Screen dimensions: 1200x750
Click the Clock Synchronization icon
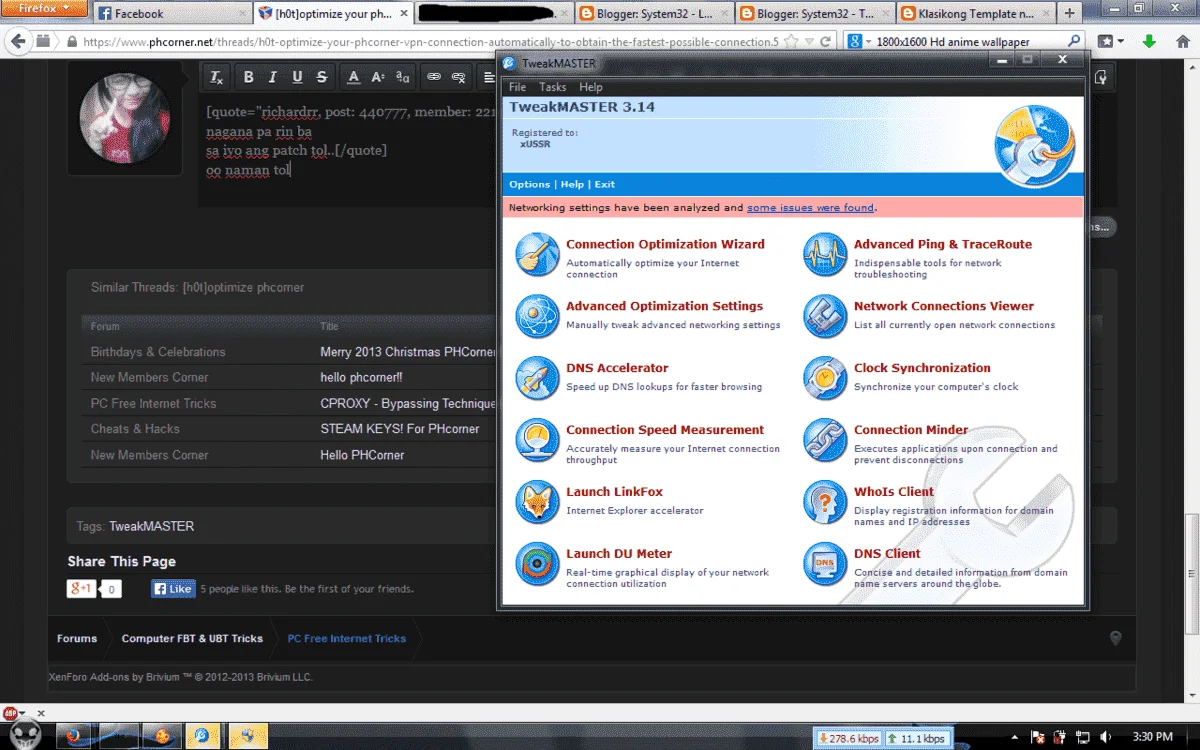825,378
